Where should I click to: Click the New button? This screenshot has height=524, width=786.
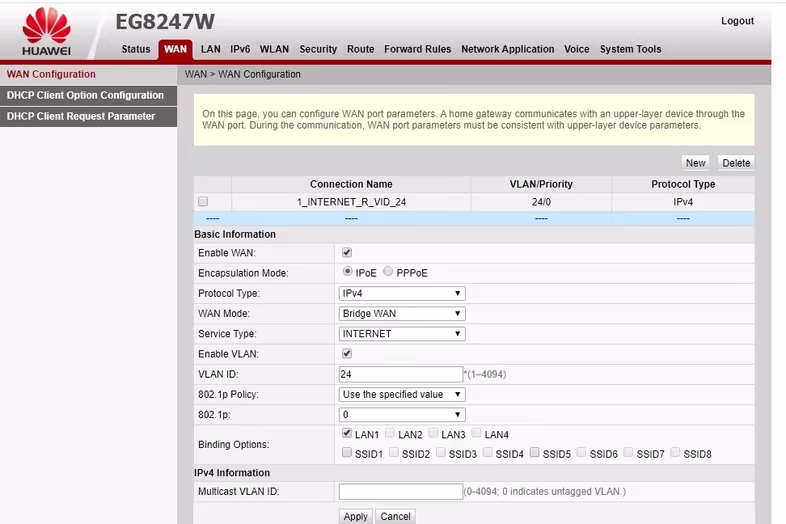pyautogui.click(x=695, y=163)
